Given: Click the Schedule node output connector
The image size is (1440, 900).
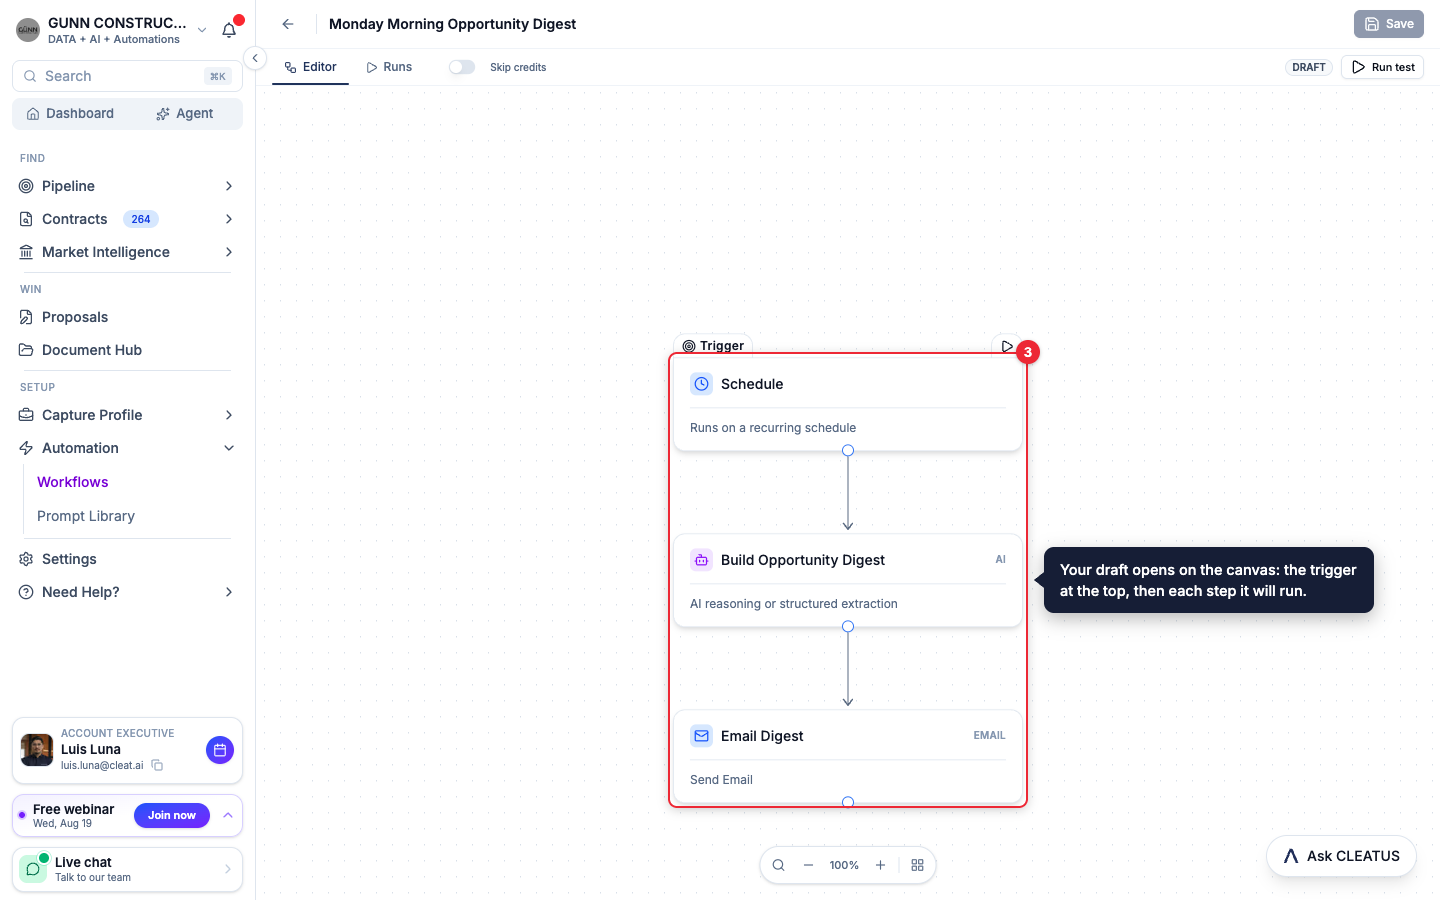Looking at the screenshot, I should point(848,450).
